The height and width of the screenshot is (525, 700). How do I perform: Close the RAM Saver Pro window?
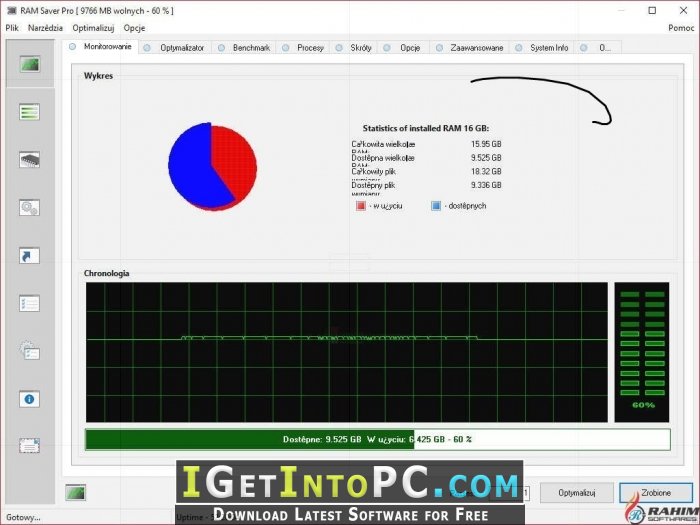tap(683, 10)
